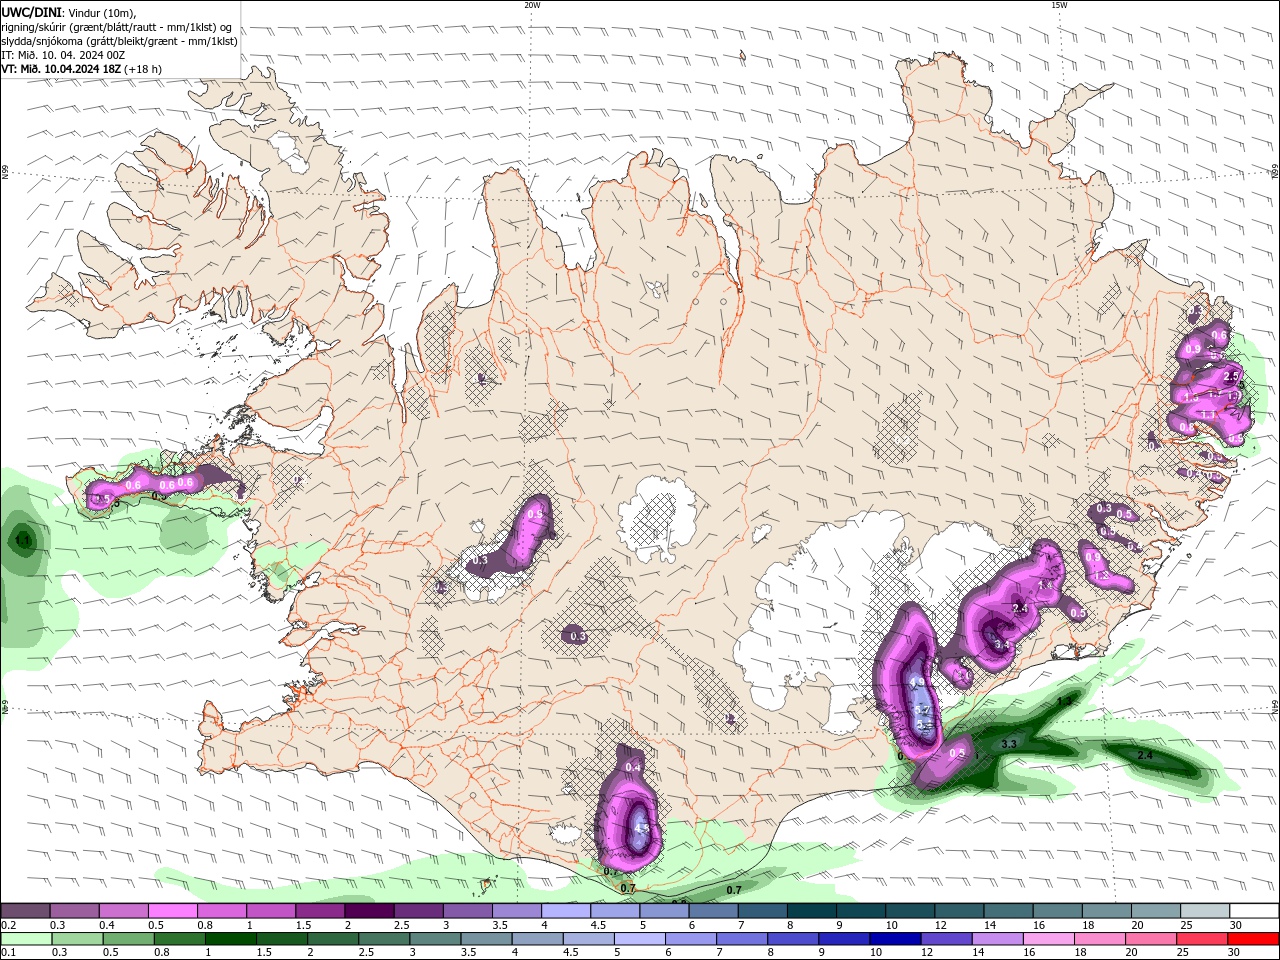1280x960 pixels.
Task: Select the dark purple 2 swatch, upper legend bar
Action: [369, 910]
